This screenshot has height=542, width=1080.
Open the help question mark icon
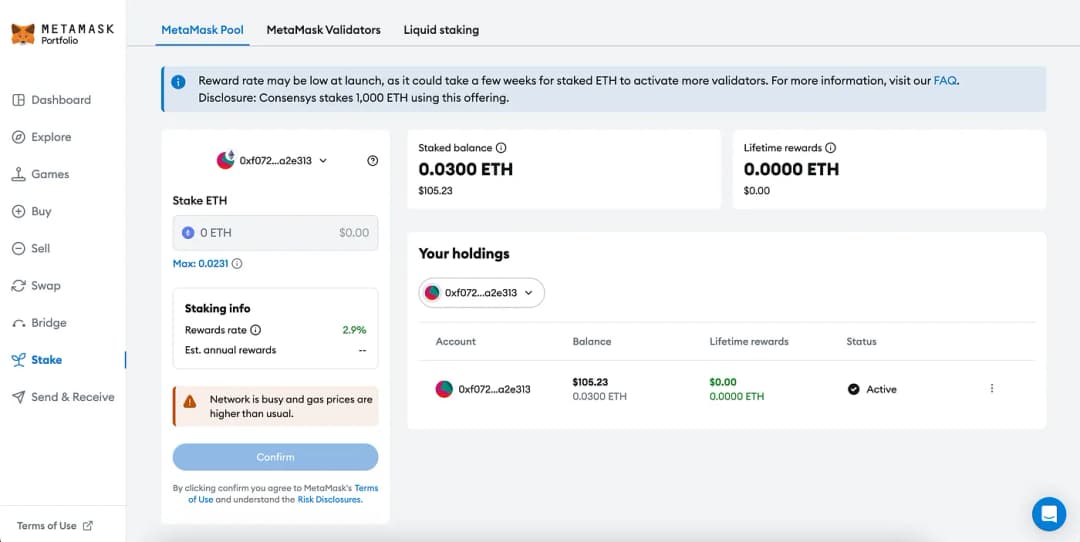click(373, 160)
